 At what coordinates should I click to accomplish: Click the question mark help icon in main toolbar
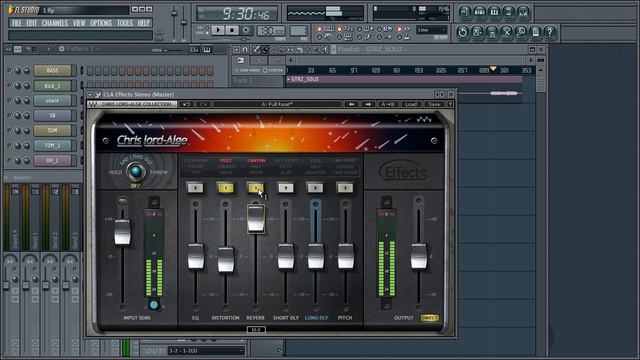click(550, 32)
